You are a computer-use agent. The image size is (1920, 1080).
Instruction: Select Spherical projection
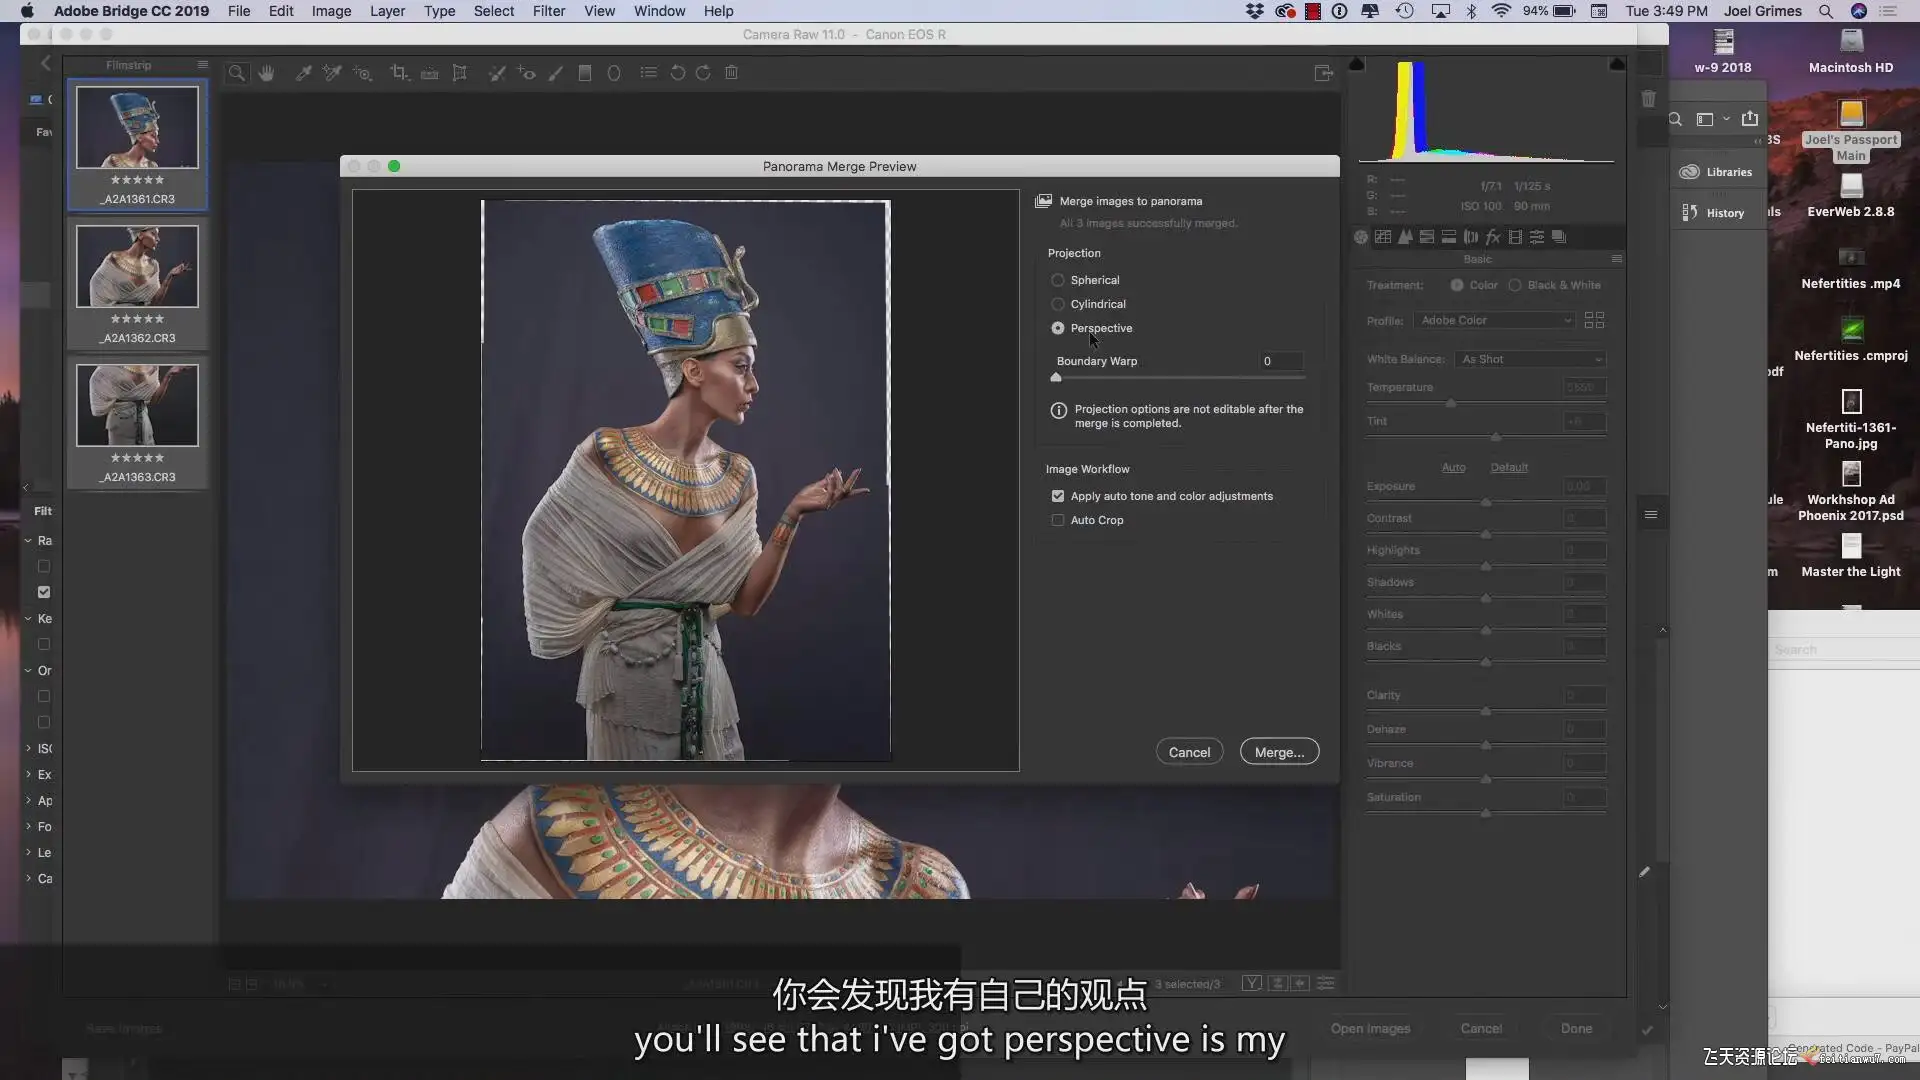1058,280
